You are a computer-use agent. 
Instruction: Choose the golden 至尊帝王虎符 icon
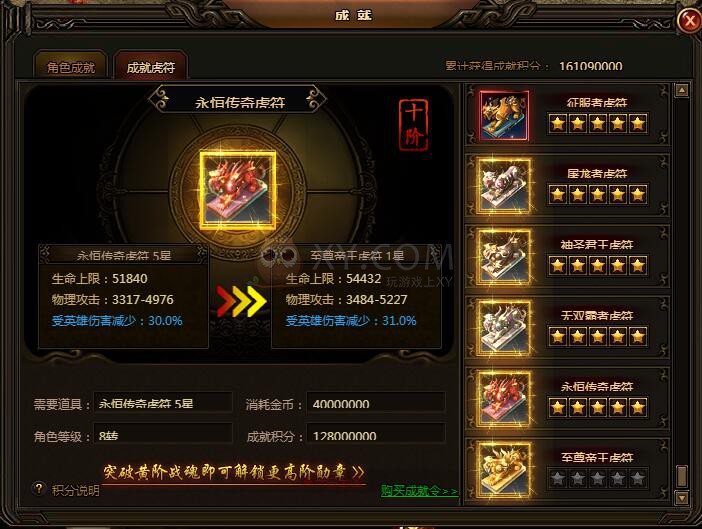tap(504, 469)
